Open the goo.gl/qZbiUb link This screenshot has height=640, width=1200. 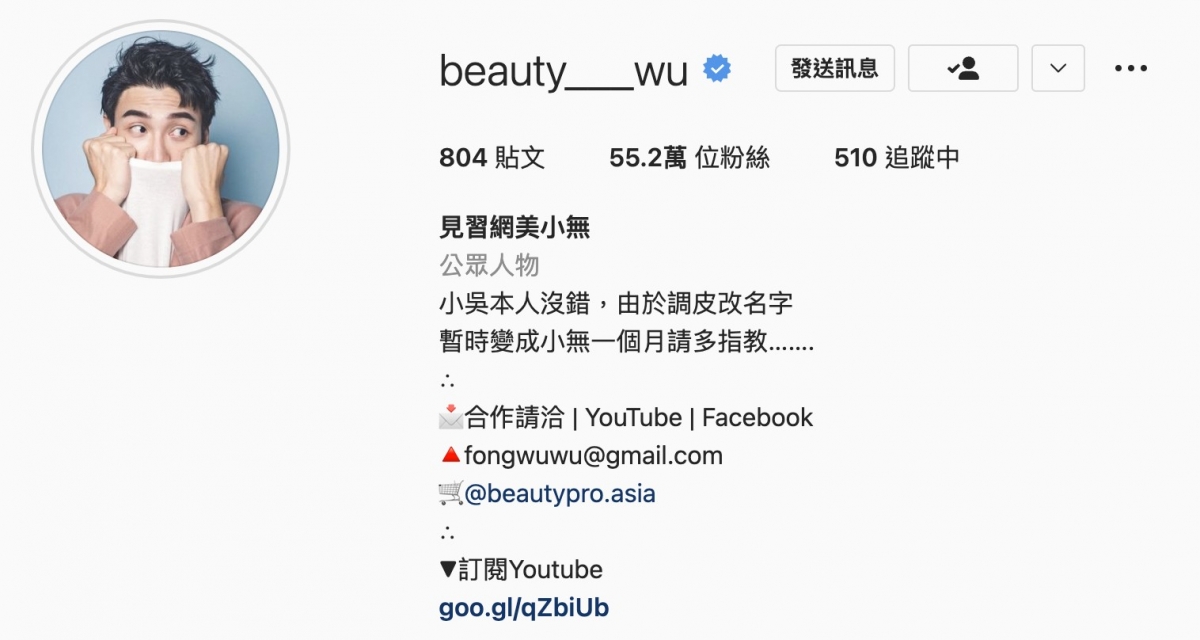pos(524,608)
